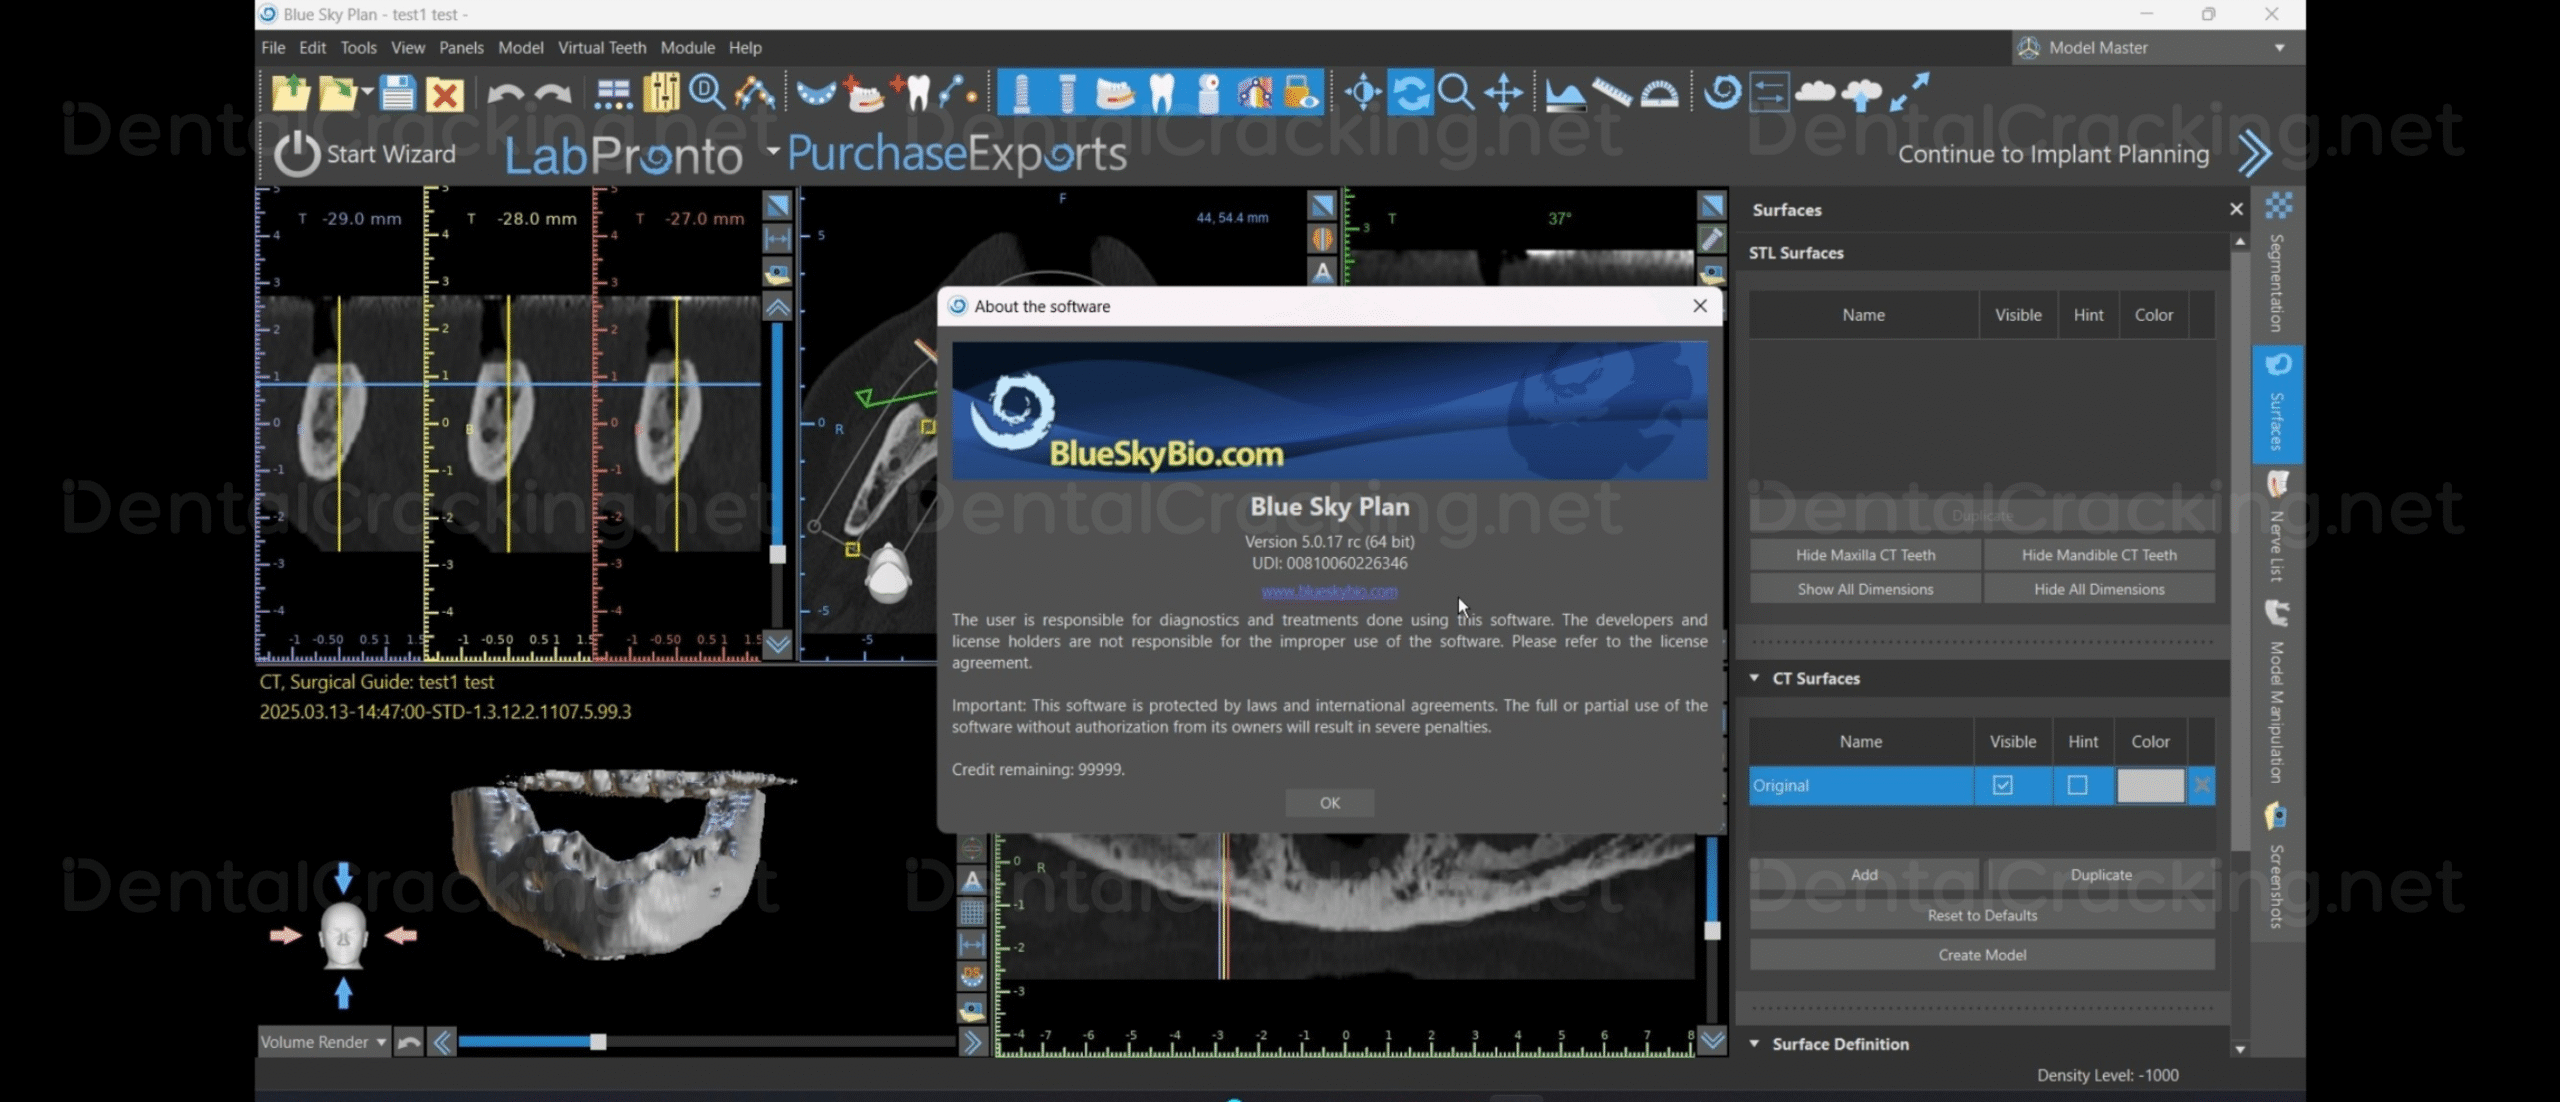
Task: Click the Original surface color swatch
Action: click(2150, 785)
